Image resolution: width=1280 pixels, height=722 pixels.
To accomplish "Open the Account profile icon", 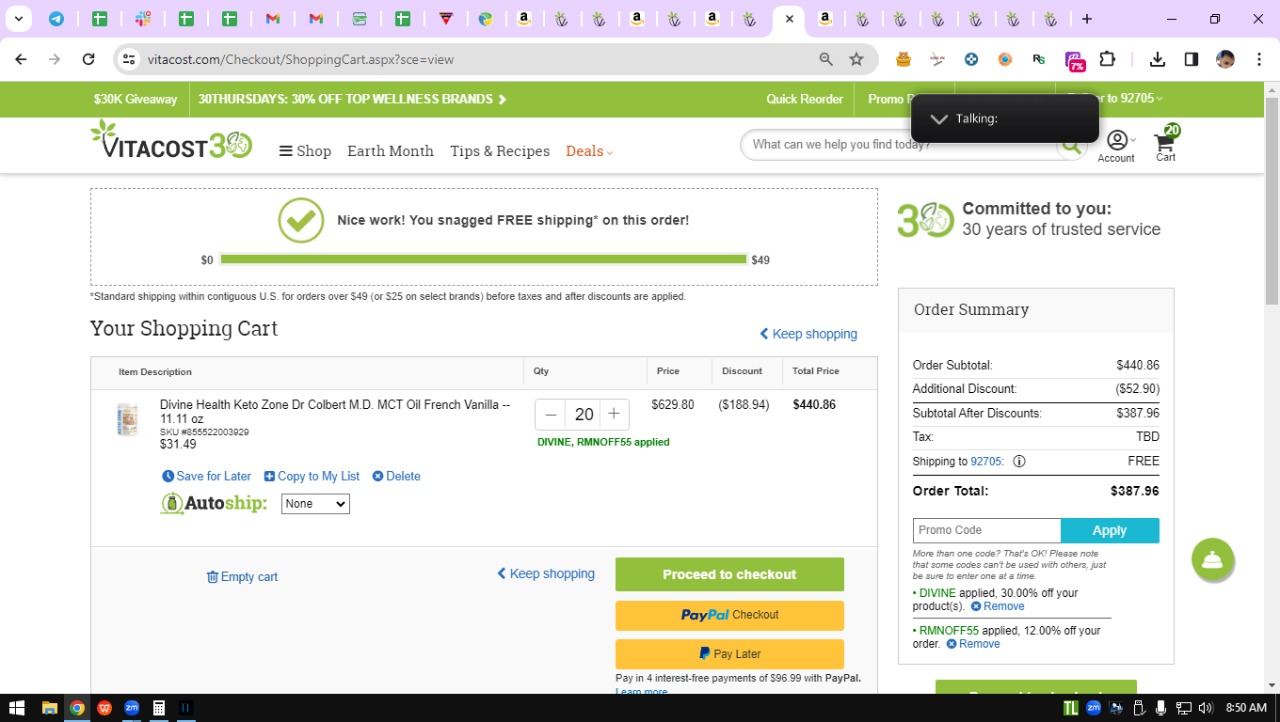I will pyautogui.click(x=1117, y=145).
